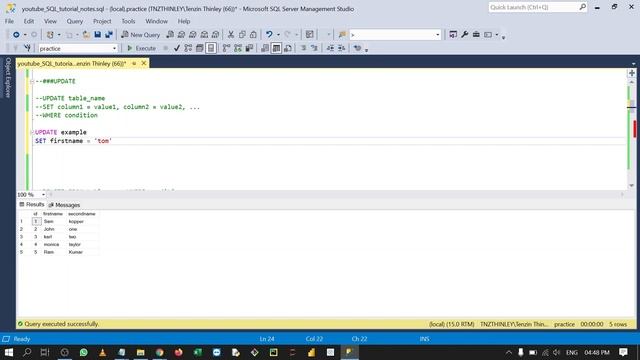Pin the youtube_SQL_tutorial query tab
The image size is (640, 360).
134,64
